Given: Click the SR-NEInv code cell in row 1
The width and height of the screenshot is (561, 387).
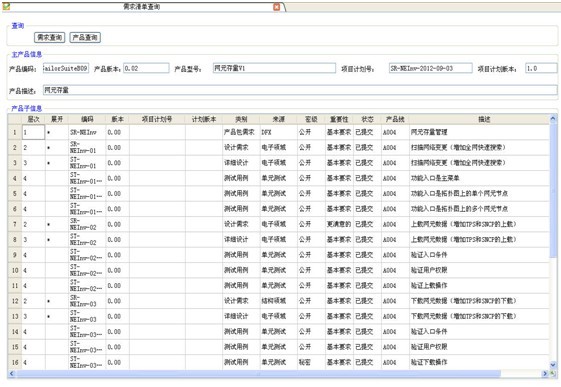Looking at the screenshot, I should point(87,132).
